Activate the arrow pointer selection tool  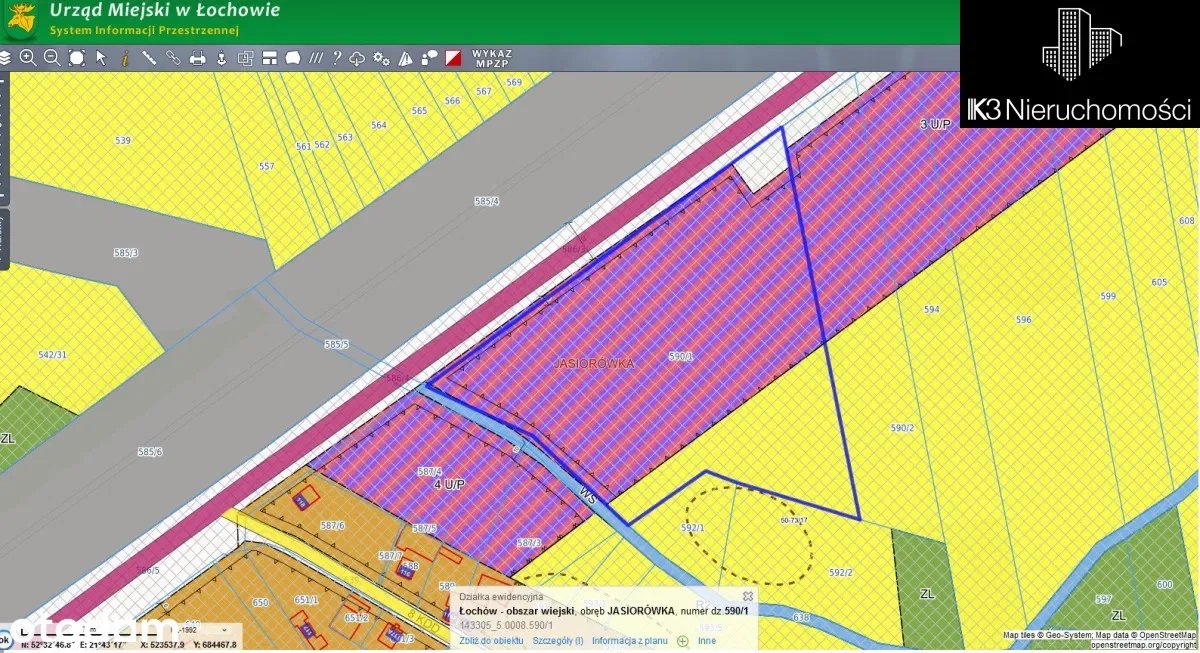tap(101, 58)
